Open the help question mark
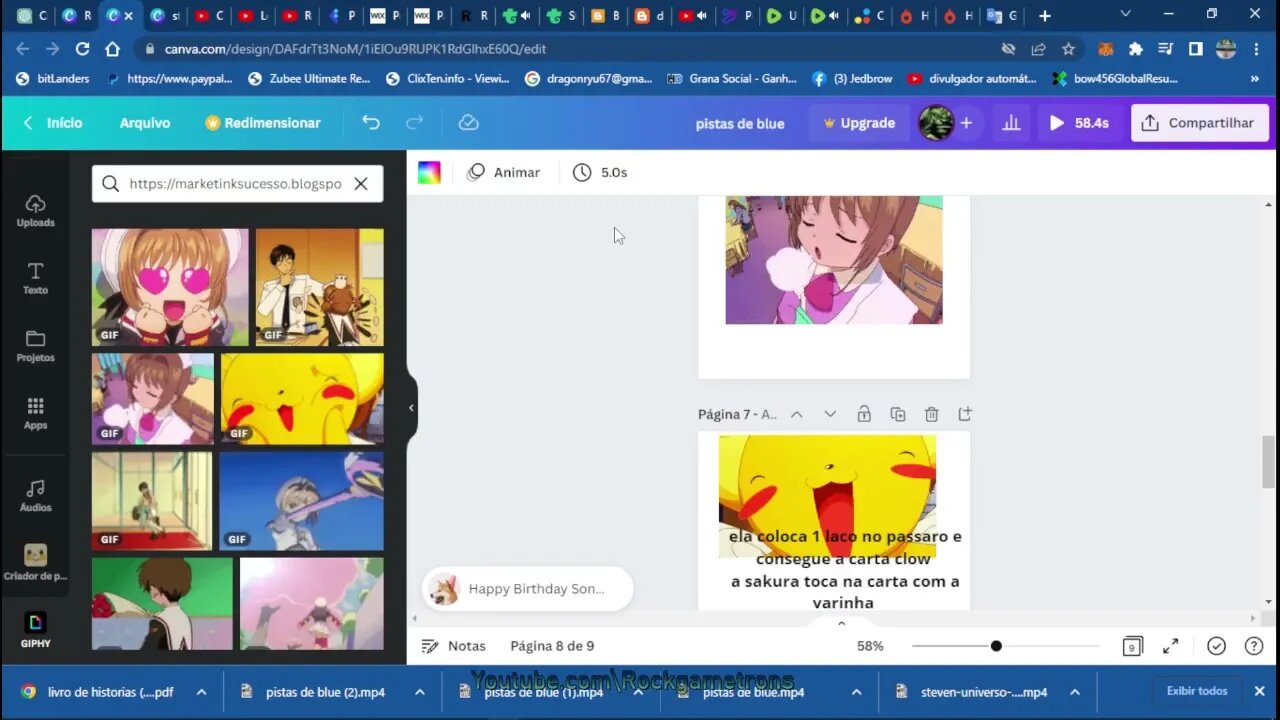The width and height of the screenshot is (1280, 720). 1254,646
